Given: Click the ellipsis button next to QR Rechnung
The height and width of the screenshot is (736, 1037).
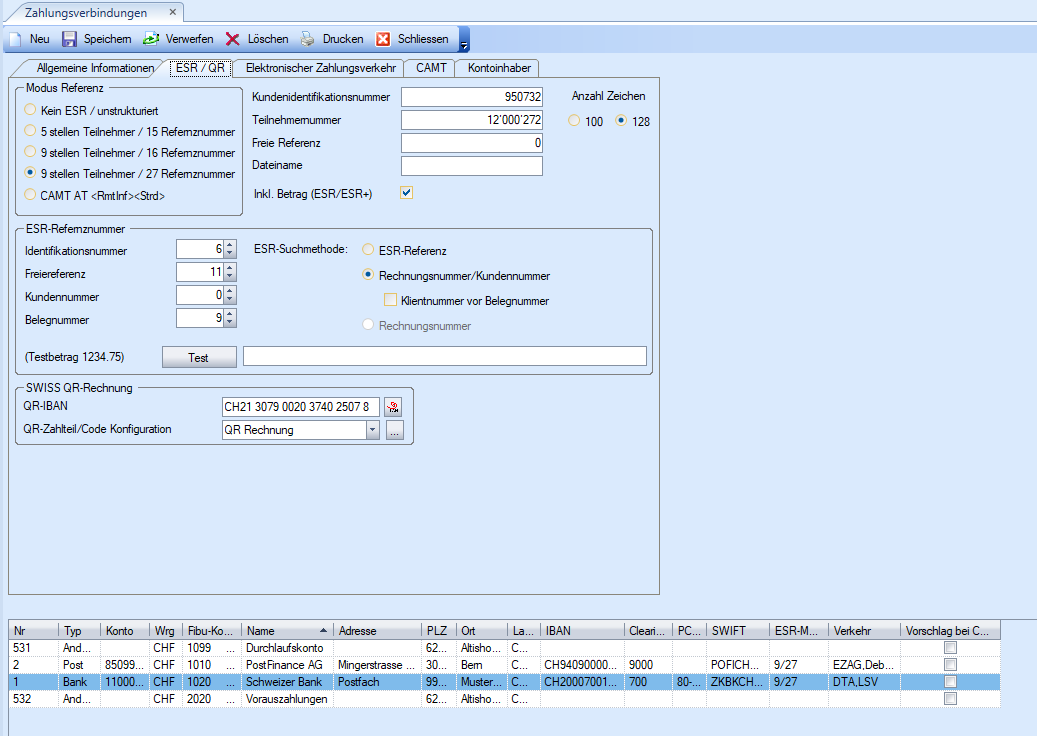Looking at the screenshot, I should [x=394, y=430].
